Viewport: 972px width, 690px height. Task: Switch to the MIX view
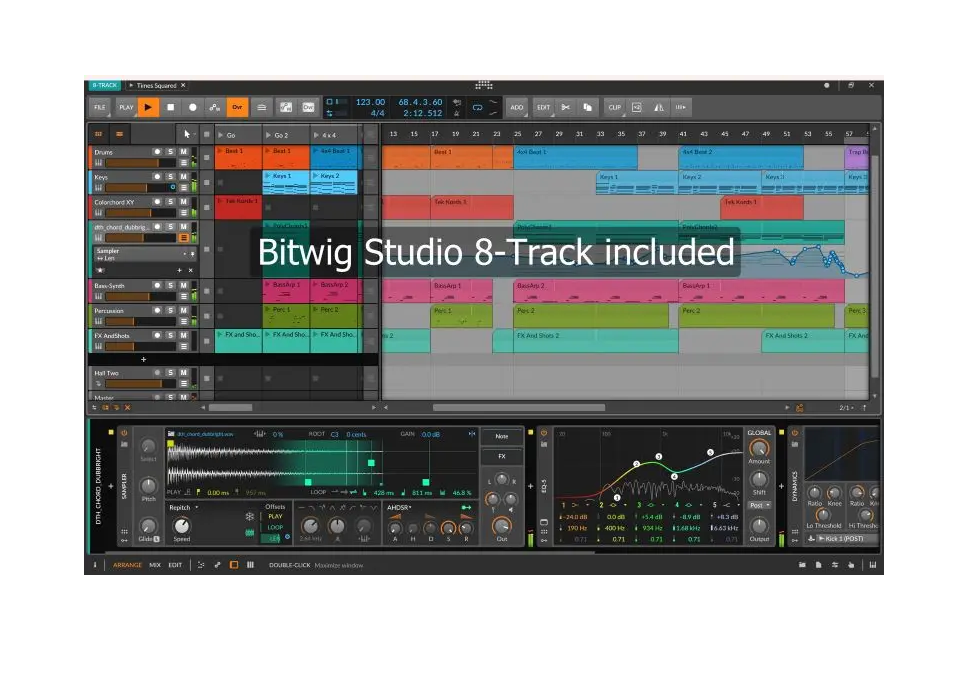click(x=155, y=565)
